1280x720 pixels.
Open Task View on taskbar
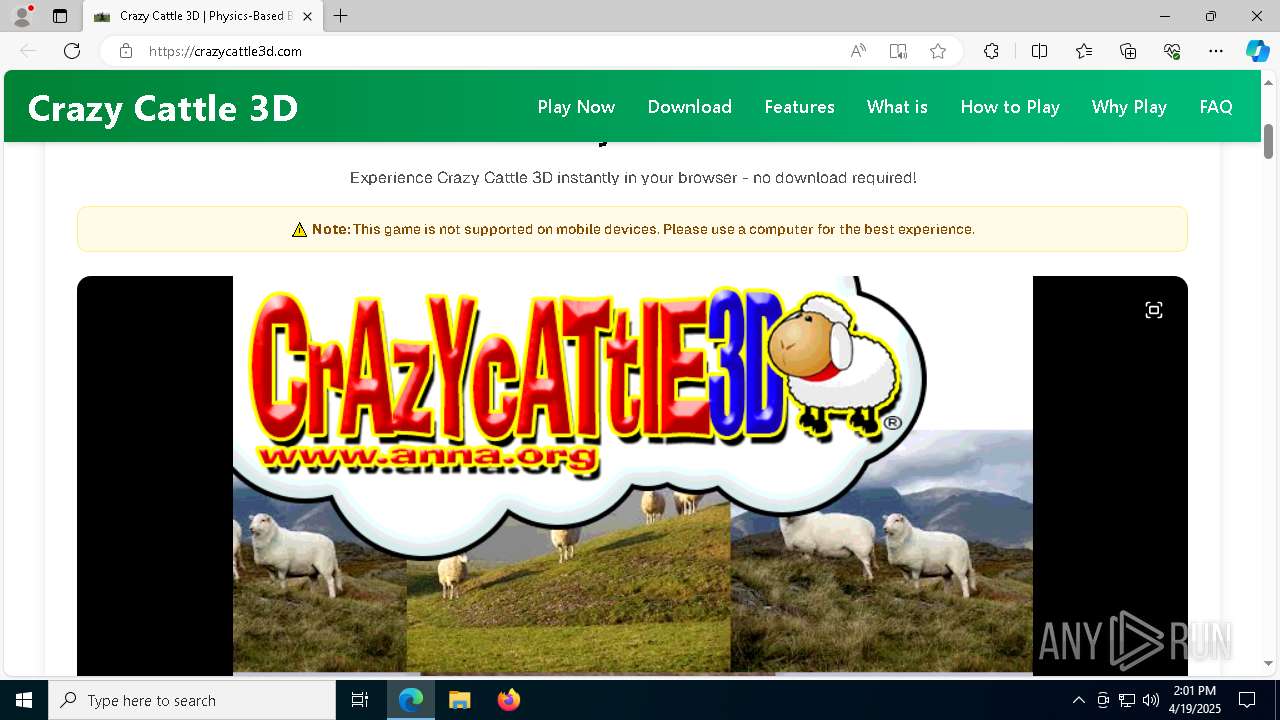pyautogui.click(x=360, y=700)
